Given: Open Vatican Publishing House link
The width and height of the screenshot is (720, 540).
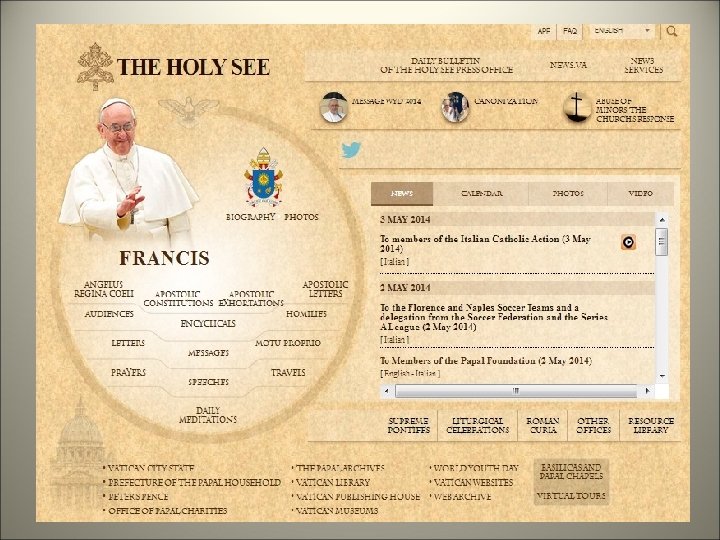Looking at the screenshot, I should pos(358,497).
